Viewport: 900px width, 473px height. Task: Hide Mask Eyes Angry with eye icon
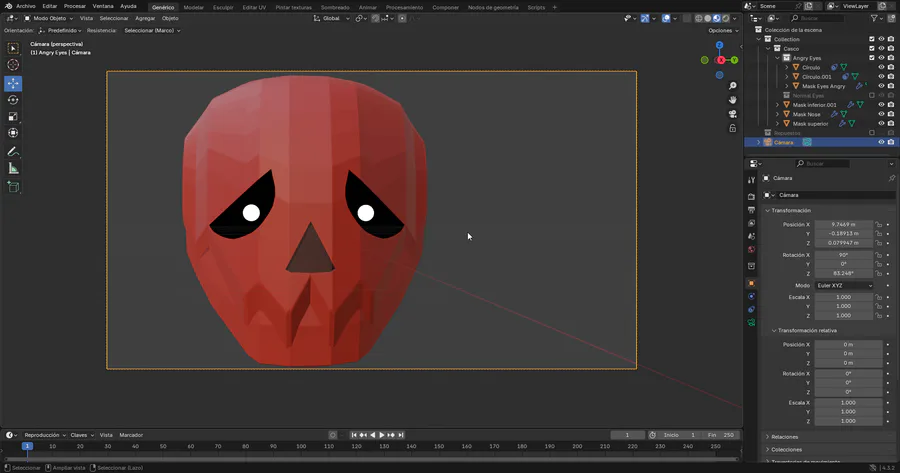click(x=881, y=86)
